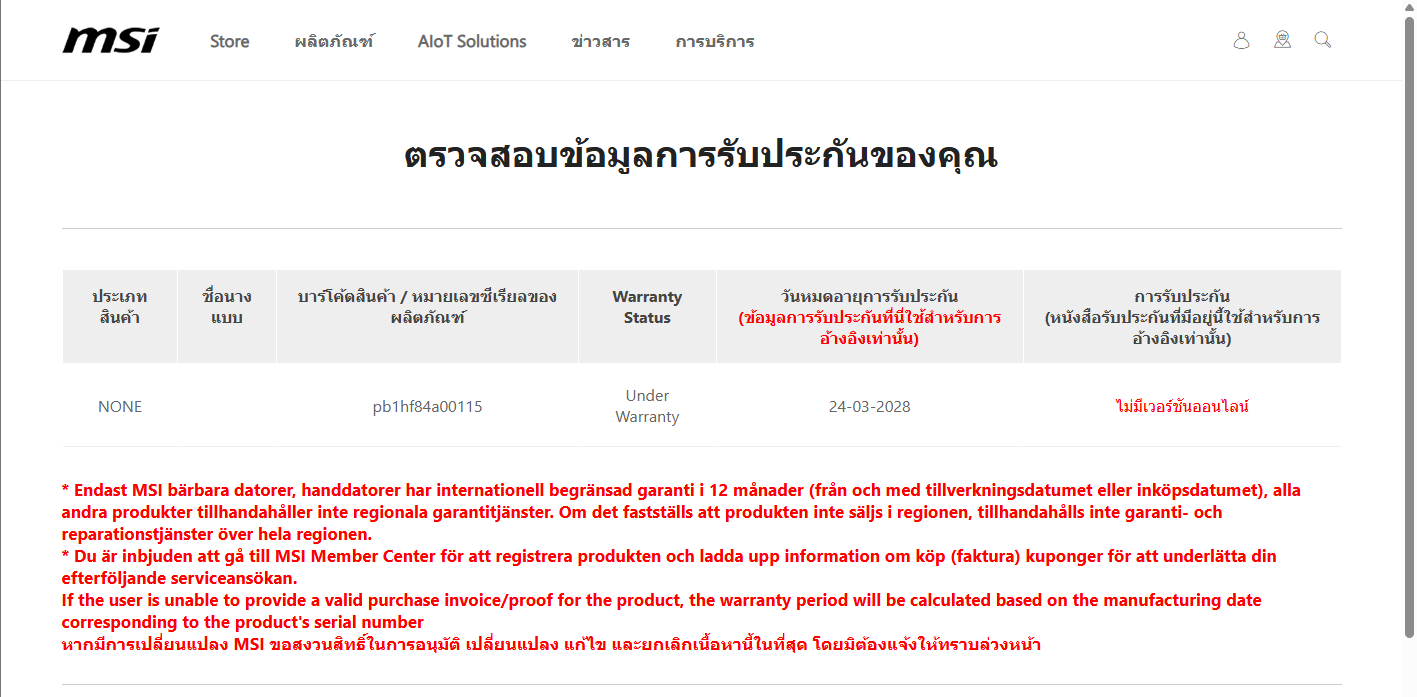Viewport: 1417px width, 697px height.
Task: Click the scrollbar up arrow
Action: coord(1409,8)
